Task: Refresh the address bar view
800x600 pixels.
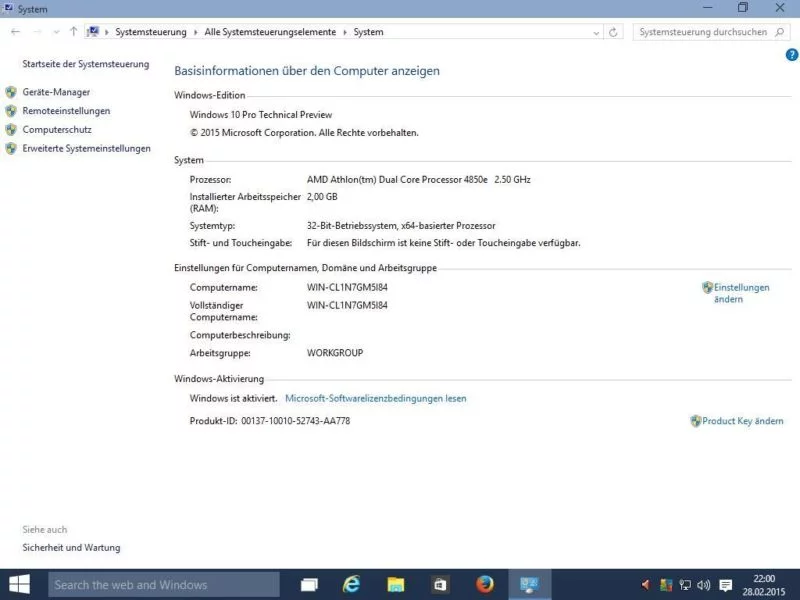Action: (613, 32)
